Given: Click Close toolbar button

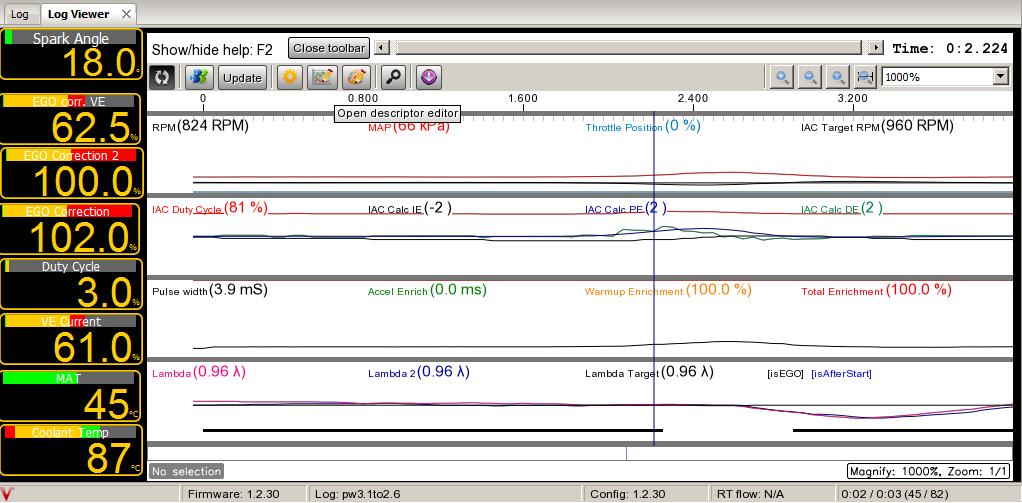Looking at the screenshot, I should (x=329, y=48).
